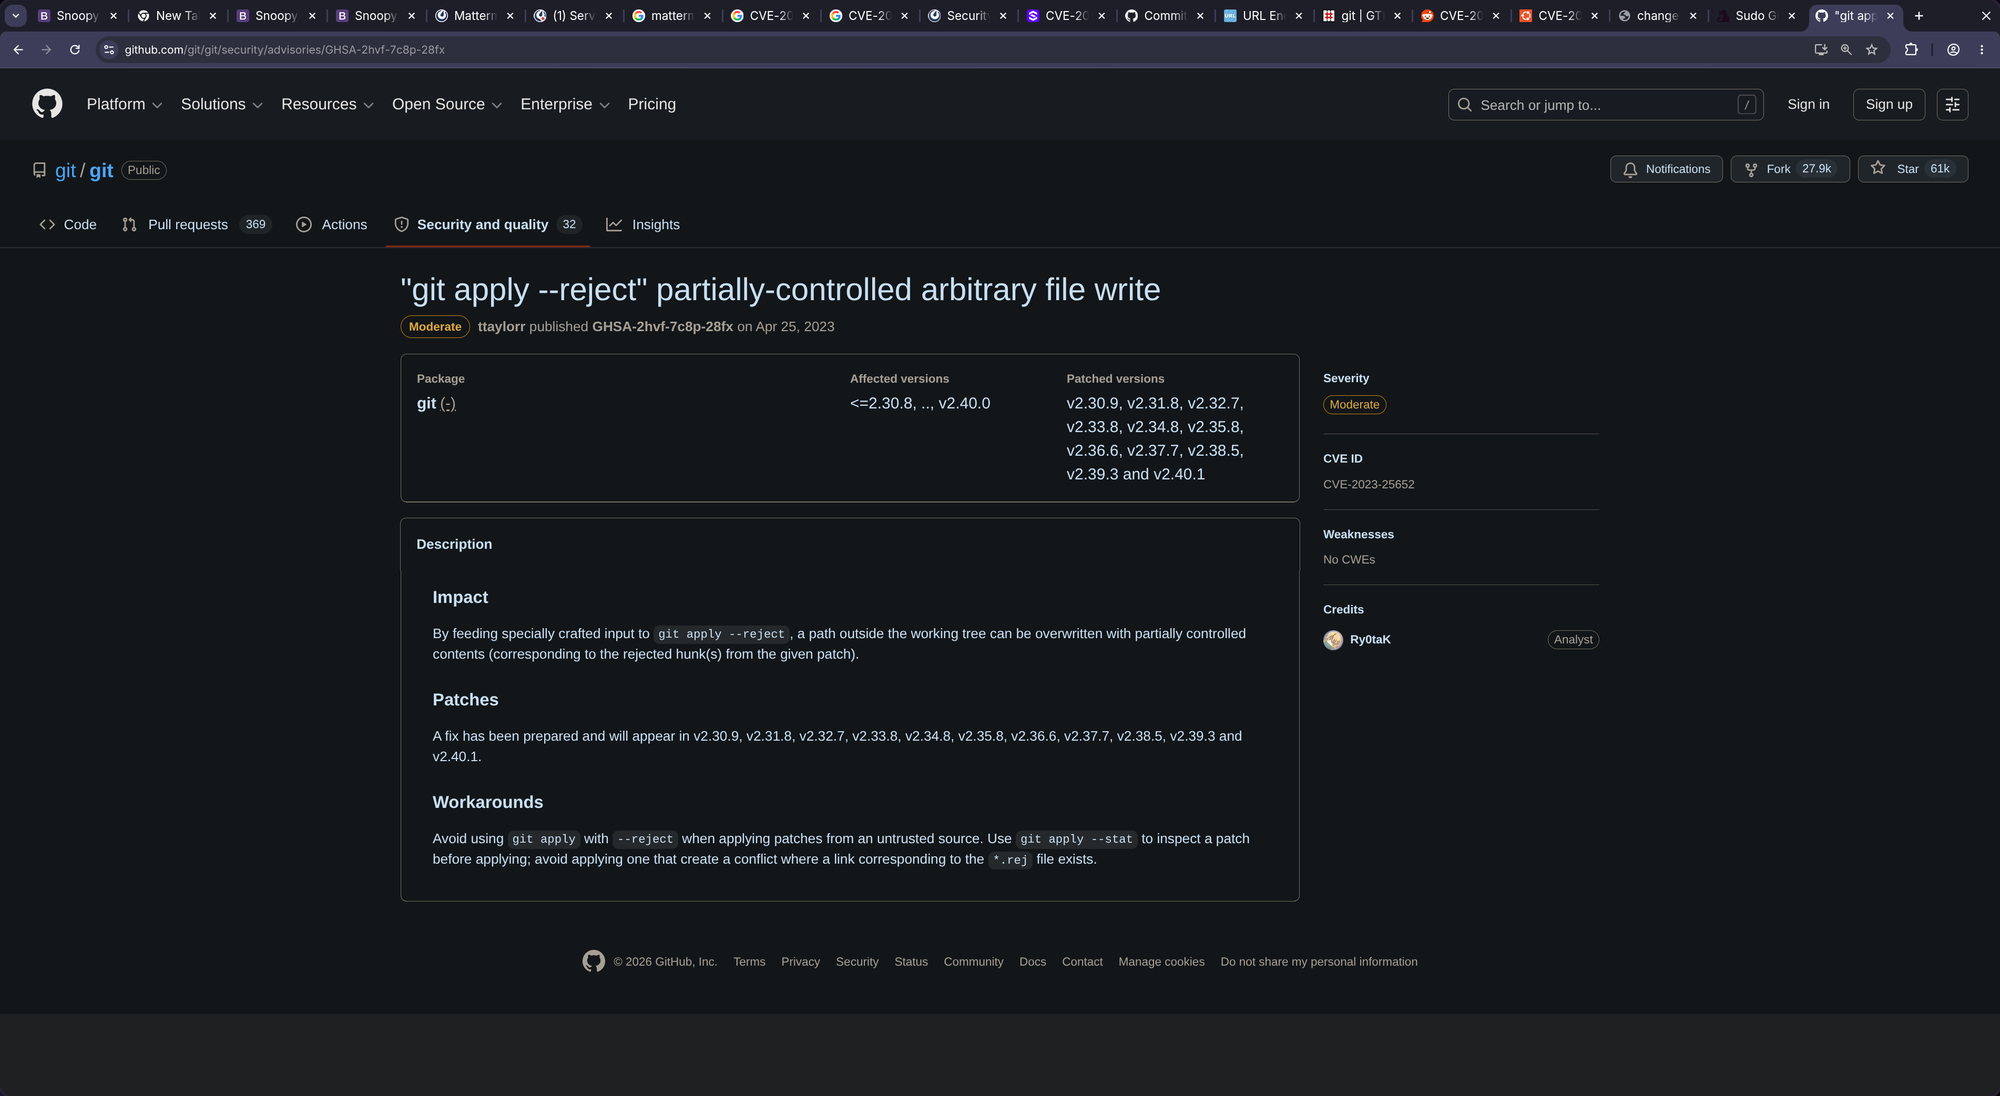Focus the Search or jump to field
The image size is (2000, 1096).
[1605, 104]
